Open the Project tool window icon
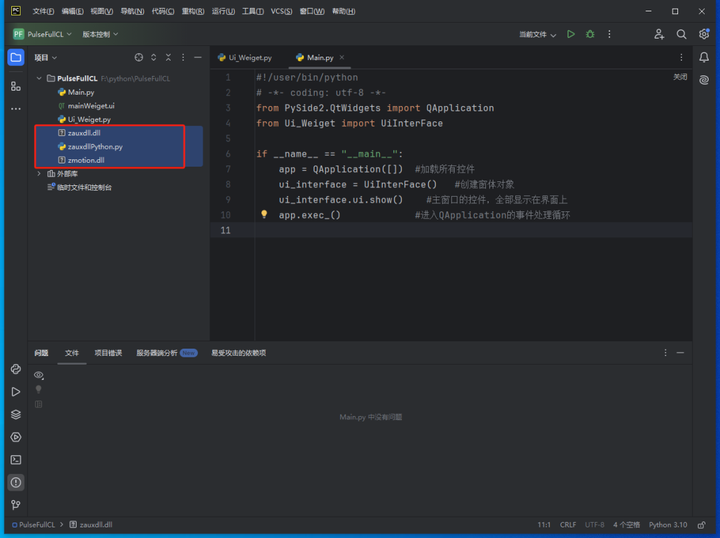This screenshot has height=538, width=720. [x=16, y=58]
